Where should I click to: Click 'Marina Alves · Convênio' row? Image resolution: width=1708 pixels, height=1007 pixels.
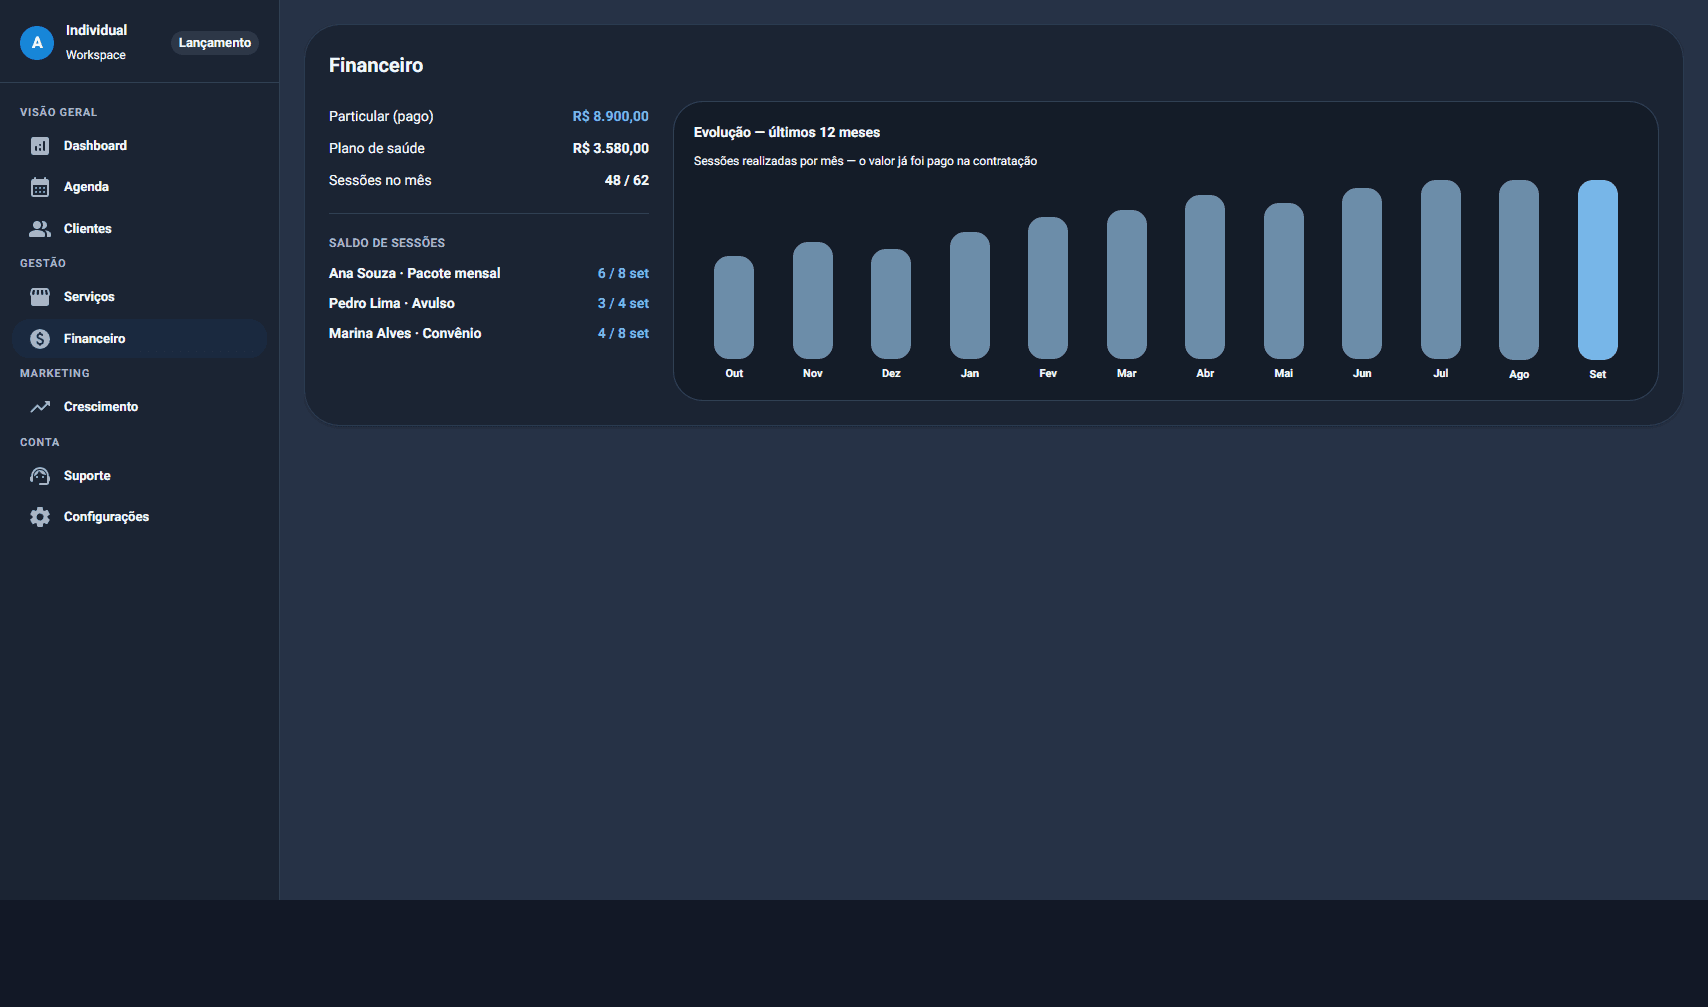pos(489,333)
